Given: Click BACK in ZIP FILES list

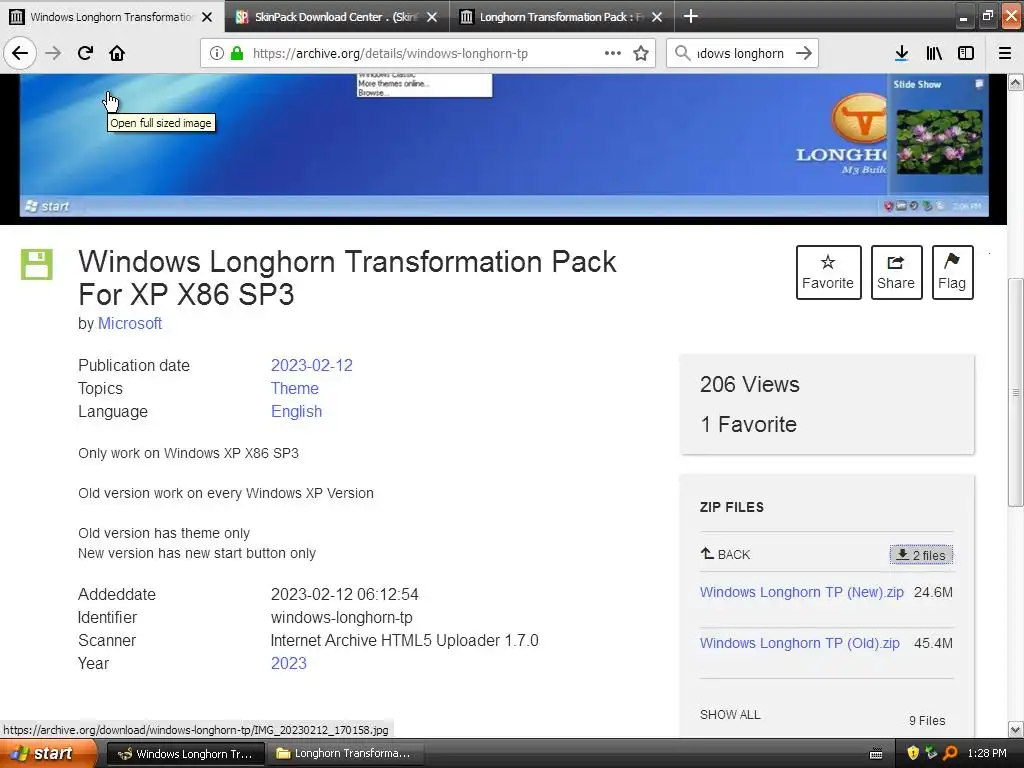Looking at the screenshot, I should coord(725,554).
